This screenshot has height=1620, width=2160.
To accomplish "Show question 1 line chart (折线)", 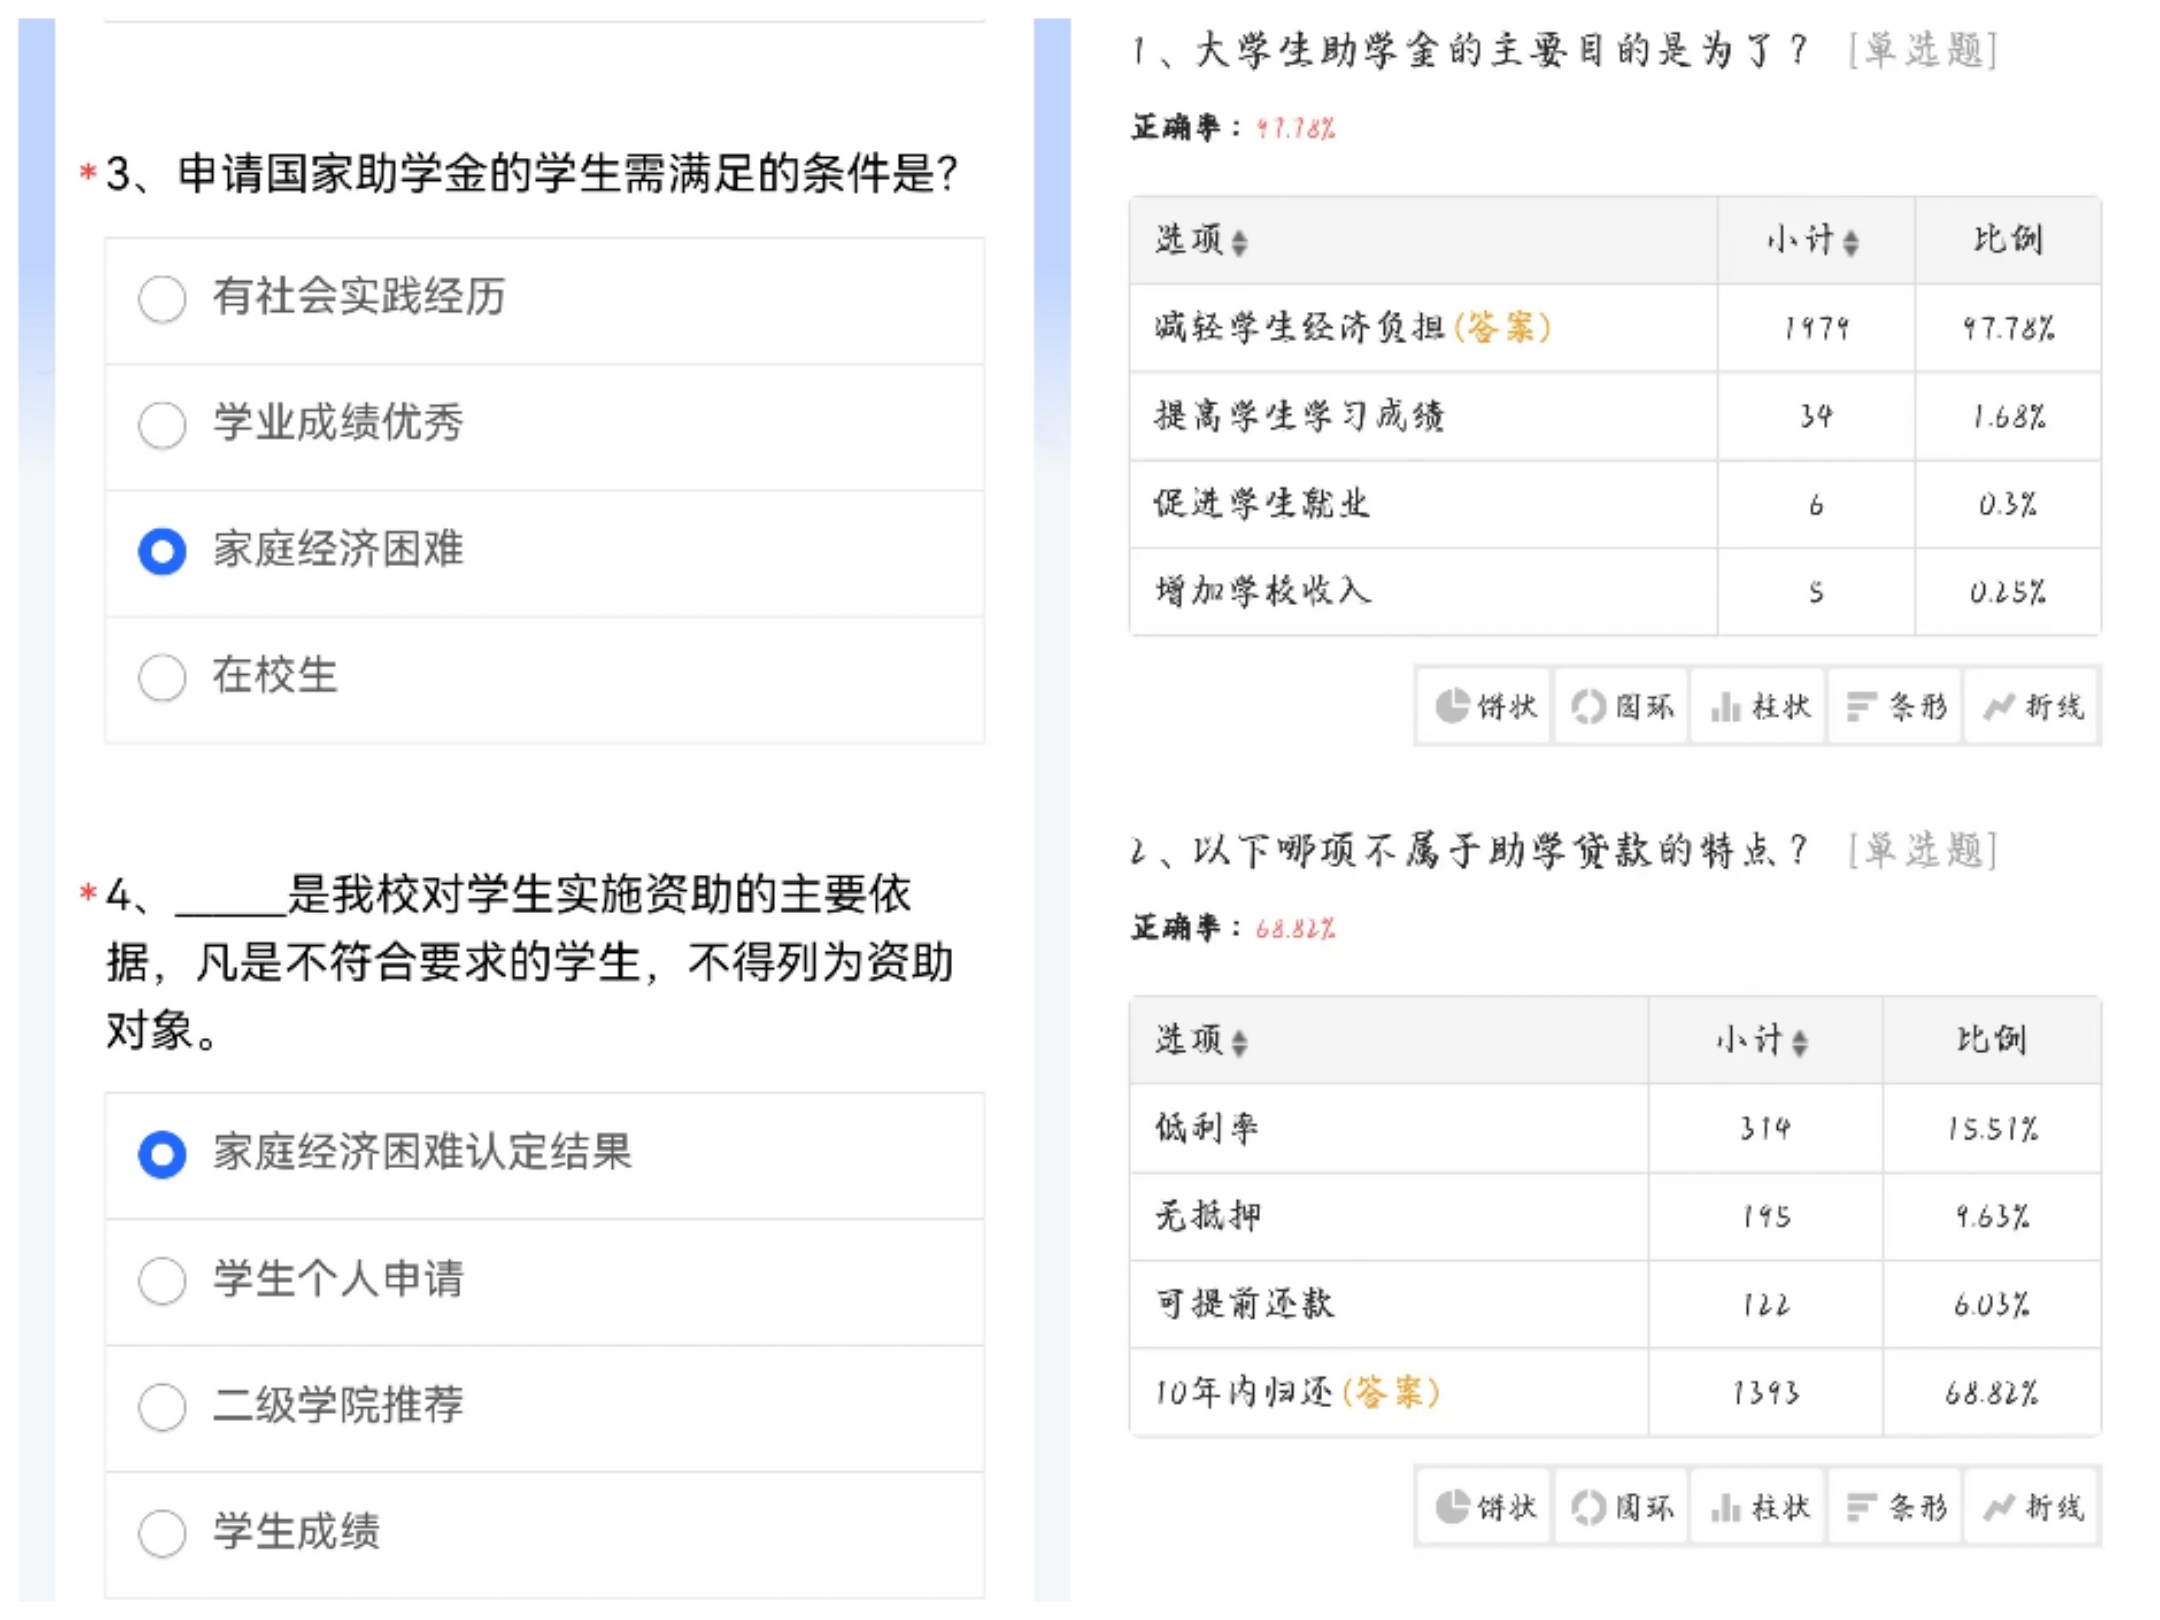I will (x=2032, y=707).
